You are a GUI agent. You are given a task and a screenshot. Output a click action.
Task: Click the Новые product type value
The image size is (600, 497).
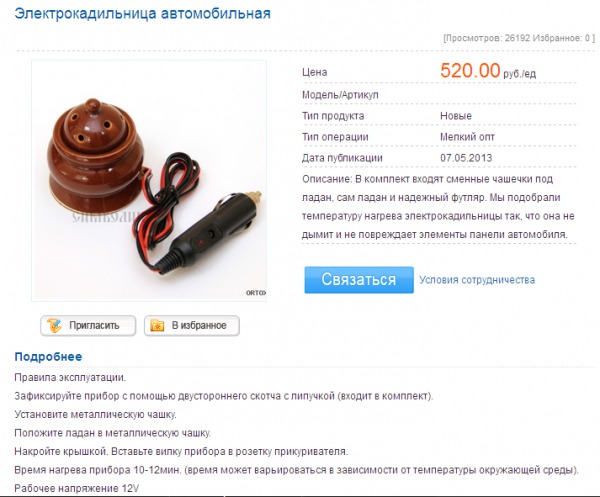pos(456,116)
